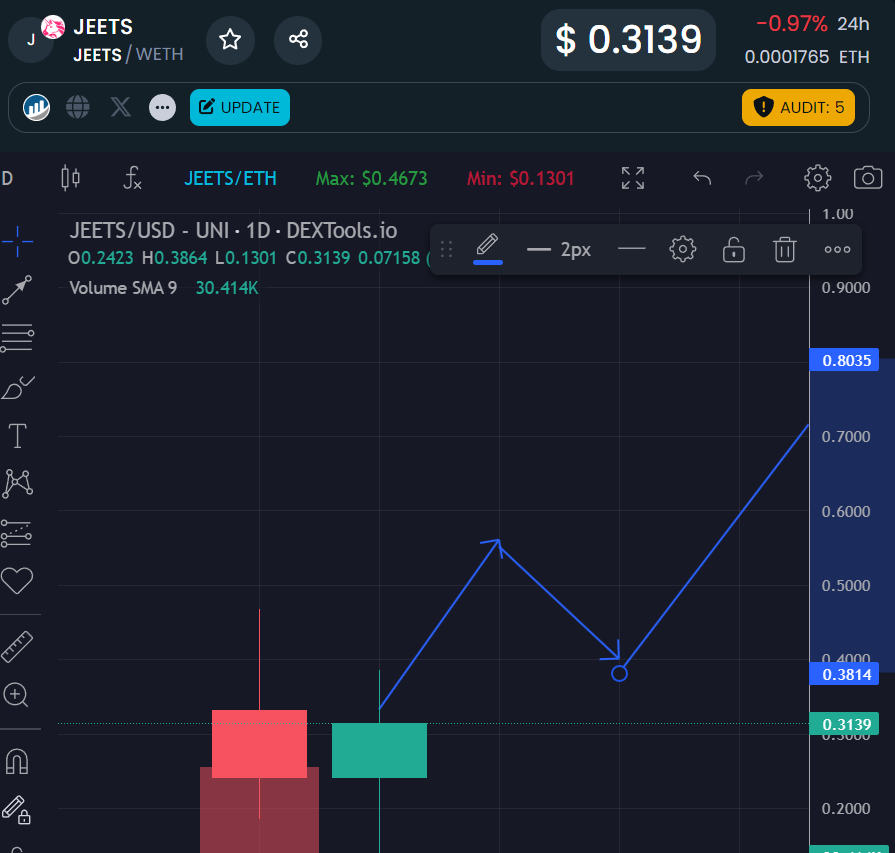Select the Text annotation tool
This screenshot has width=895, height=853.
point(18,436)
